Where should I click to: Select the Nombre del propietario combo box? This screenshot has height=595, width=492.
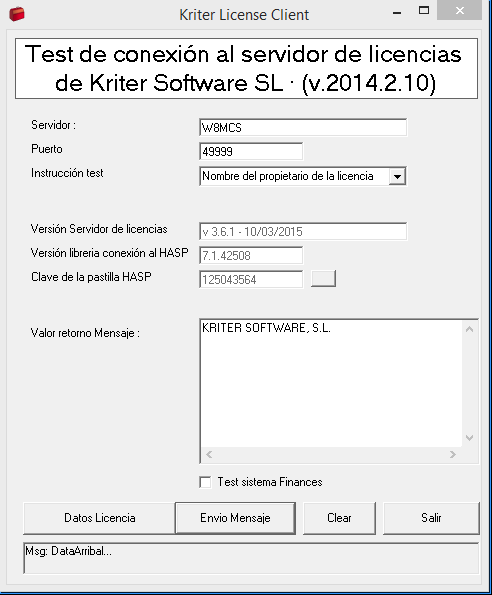click(303, 176)
